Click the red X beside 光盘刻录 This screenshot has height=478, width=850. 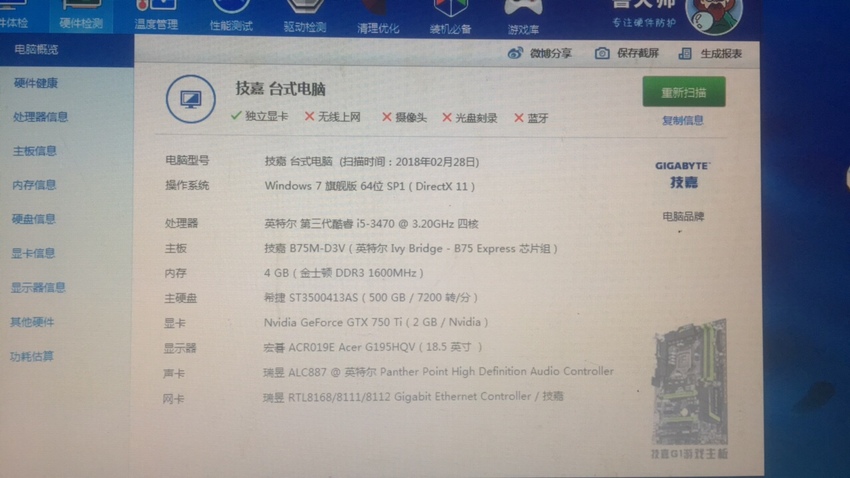pos(447,118)
